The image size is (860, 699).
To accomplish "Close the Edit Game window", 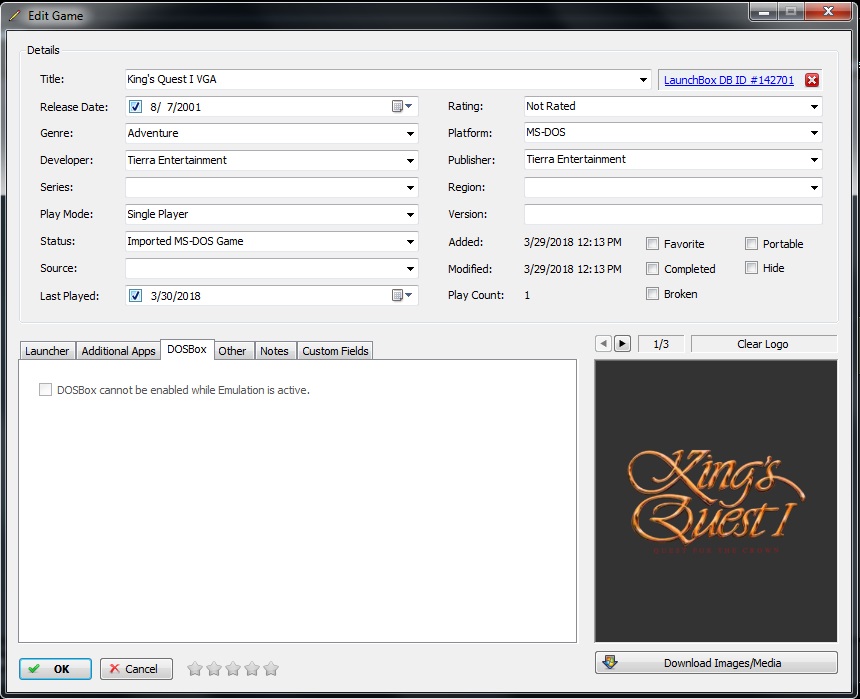I will [x=828, y=11].
